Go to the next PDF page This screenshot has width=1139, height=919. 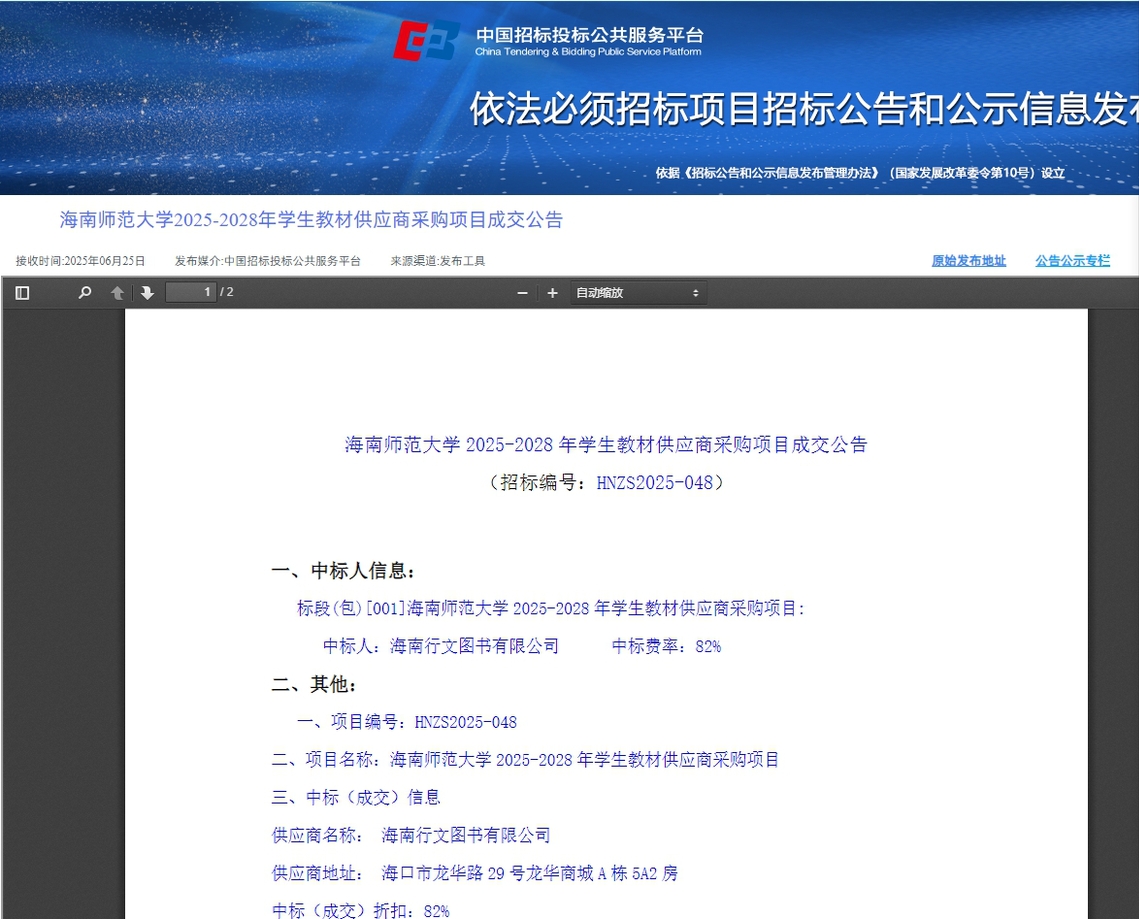point(147,293)
